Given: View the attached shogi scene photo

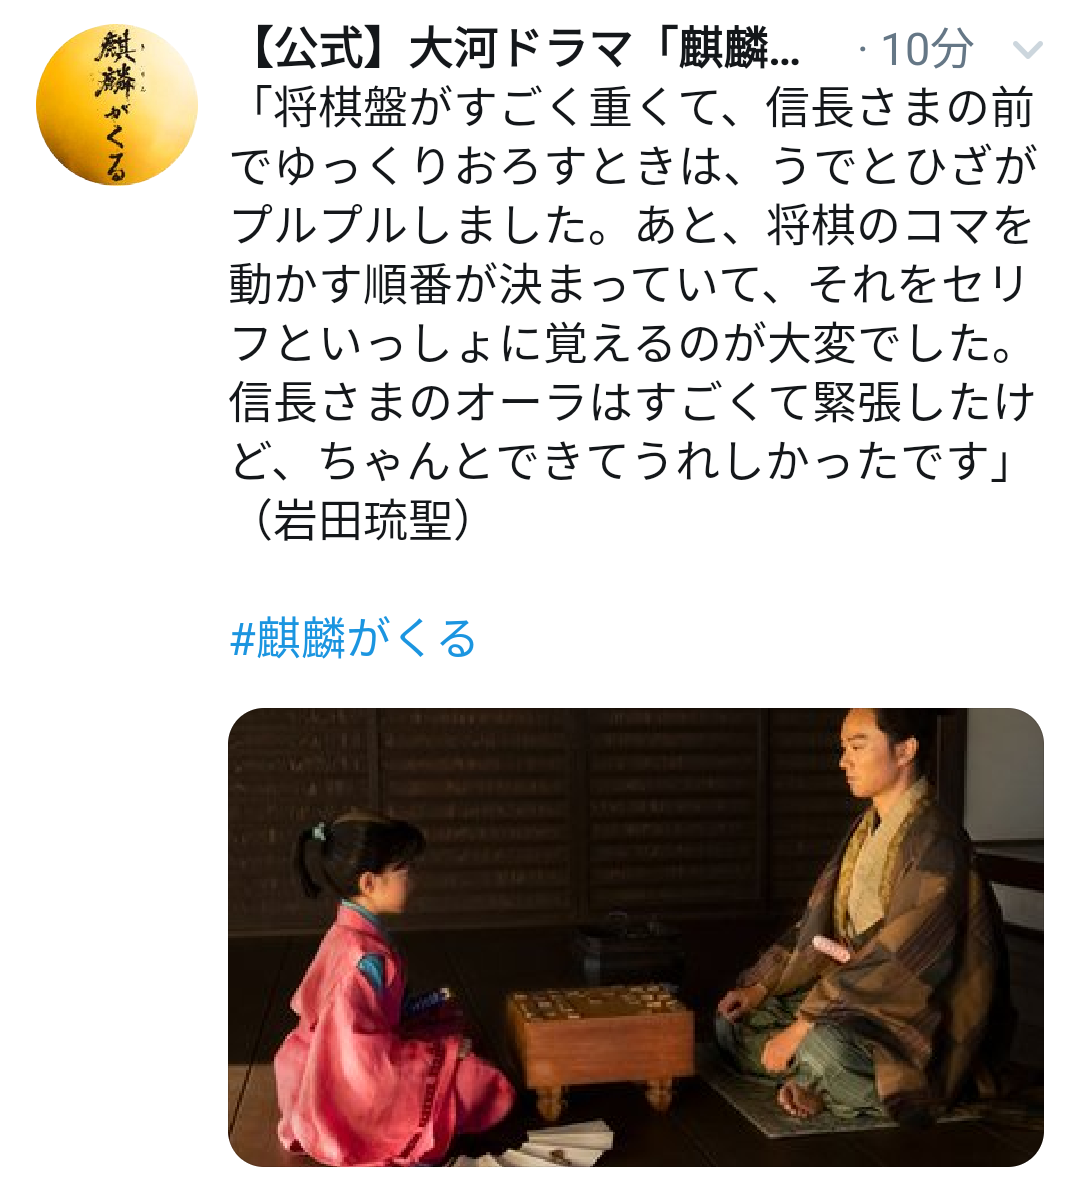Looking at the screenshot, I should point(635,937).
